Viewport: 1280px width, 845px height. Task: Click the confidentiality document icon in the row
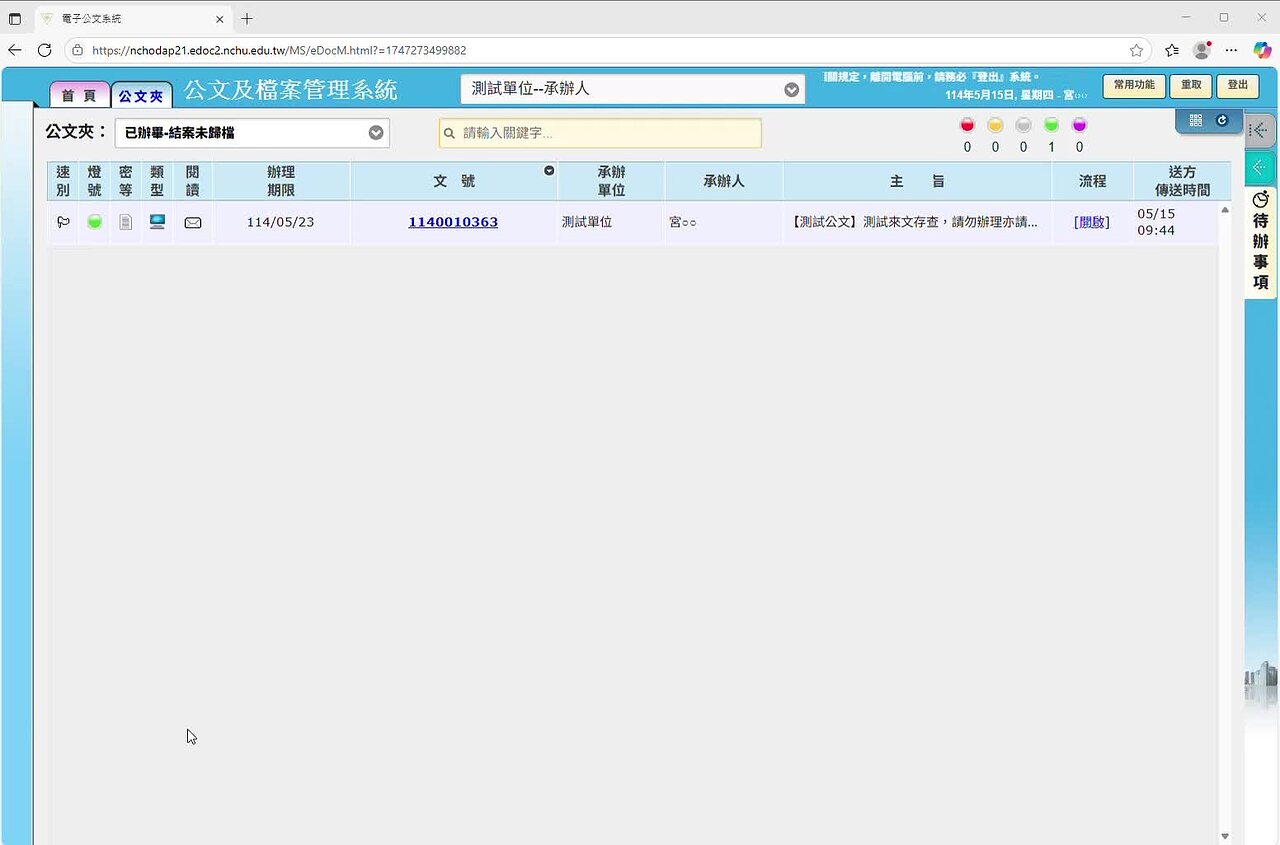coord(125,222)
